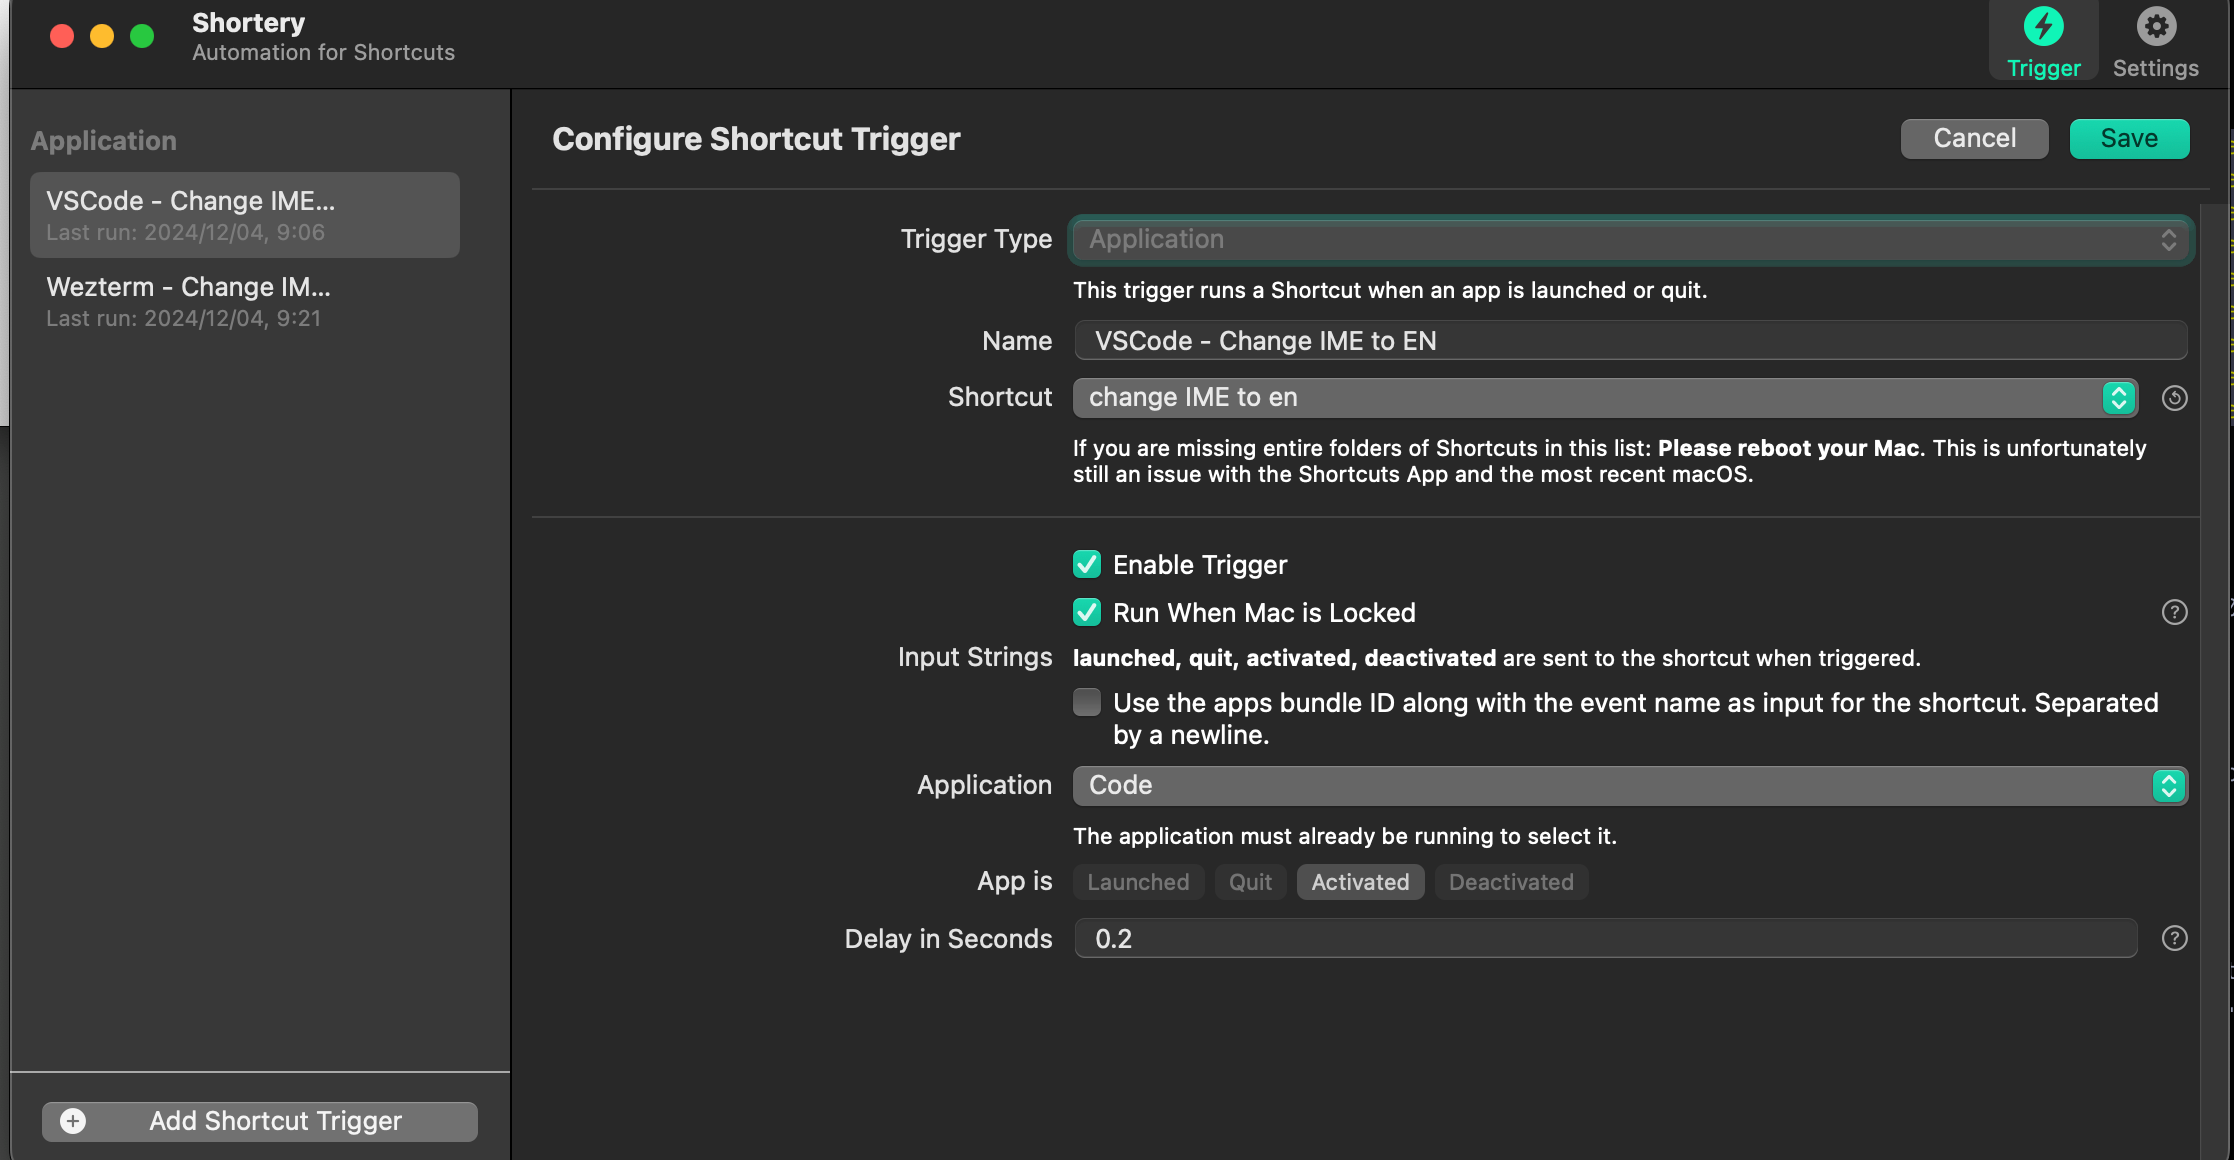Image resolution: width=2234 pixels, height=1160 pixels.
Task: Click the Input Strings label
Action: (x=975, y=658)
